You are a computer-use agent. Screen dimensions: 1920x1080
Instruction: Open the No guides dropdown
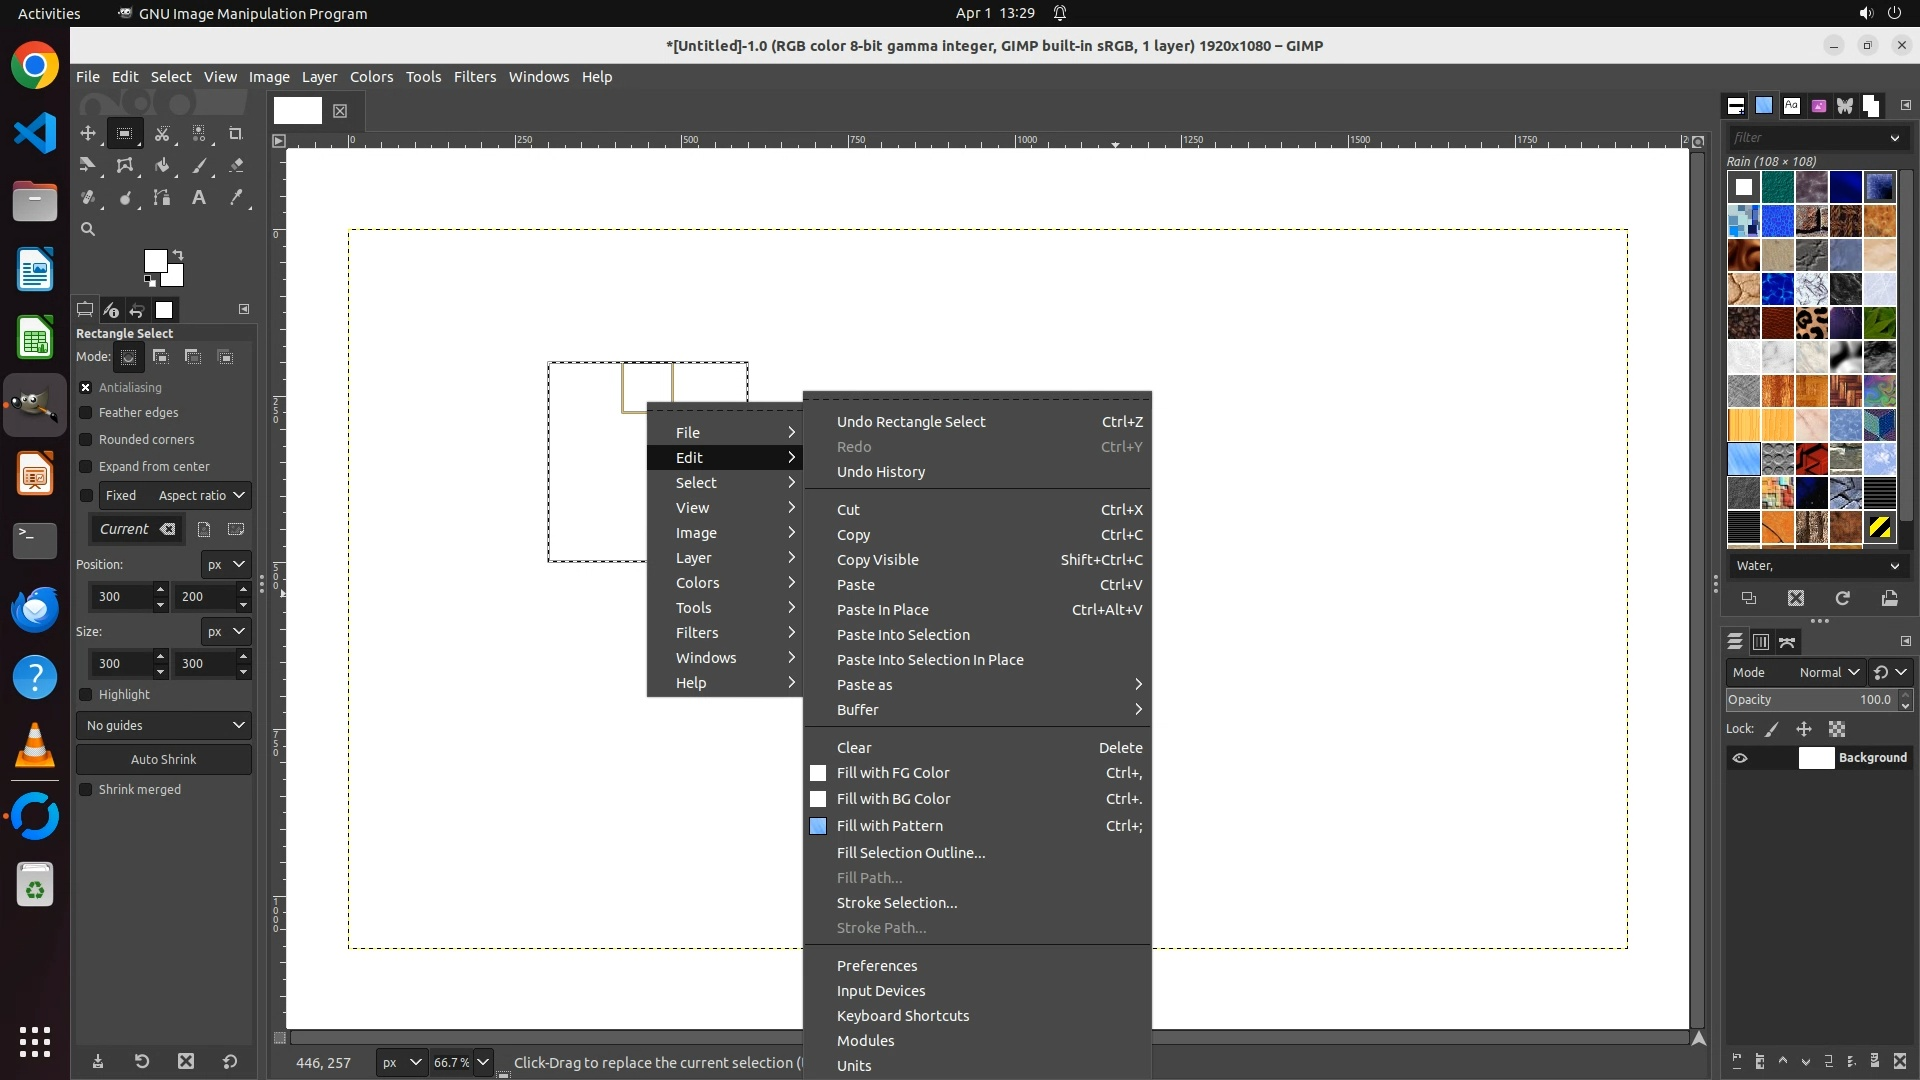164,726
